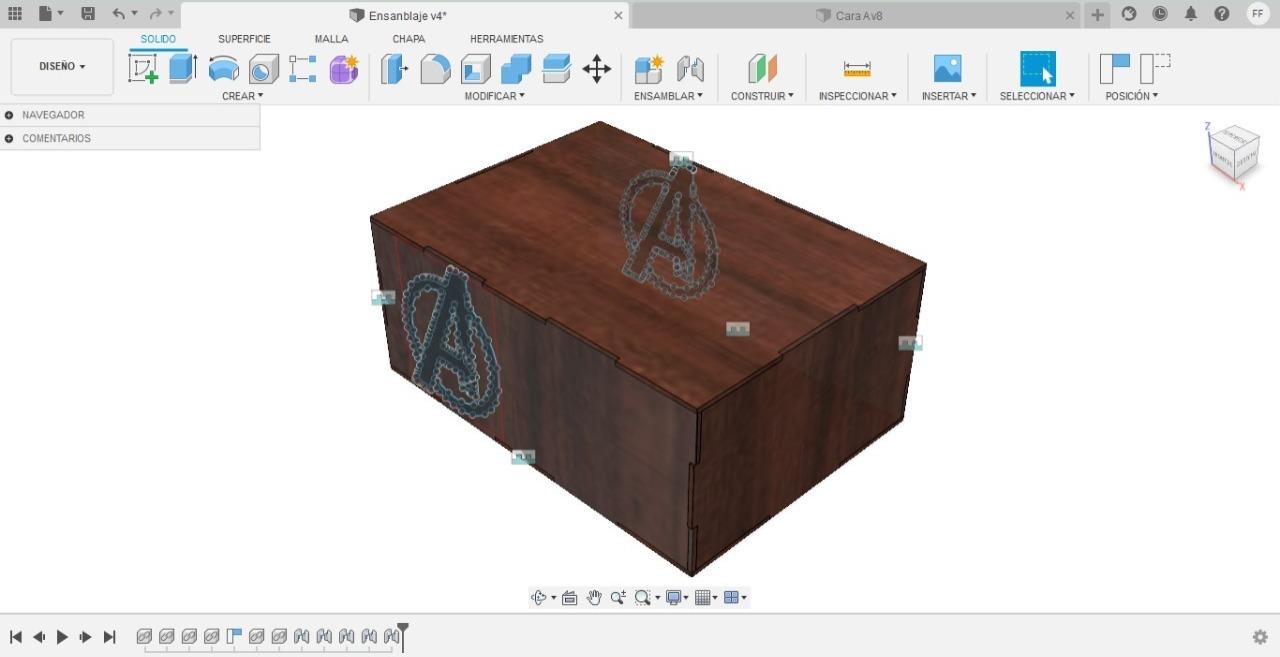
Task: Open the Help question mark menu
Action: coord(1222,14)
